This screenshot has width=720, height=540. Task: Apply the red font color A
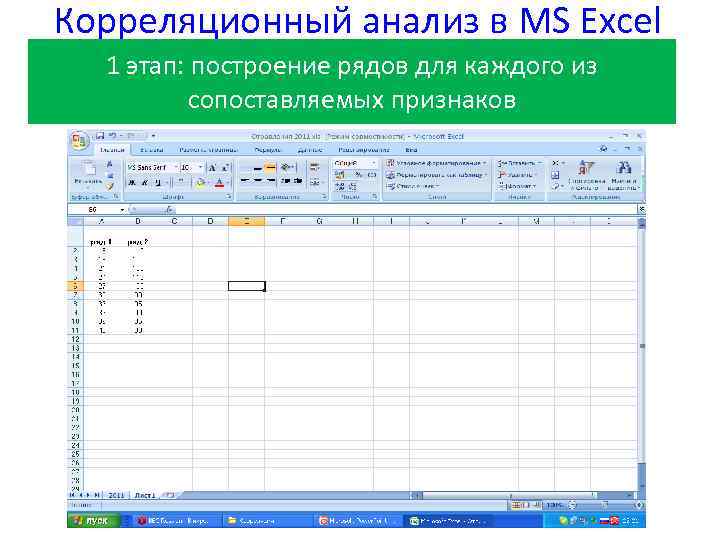click(219, 183)
